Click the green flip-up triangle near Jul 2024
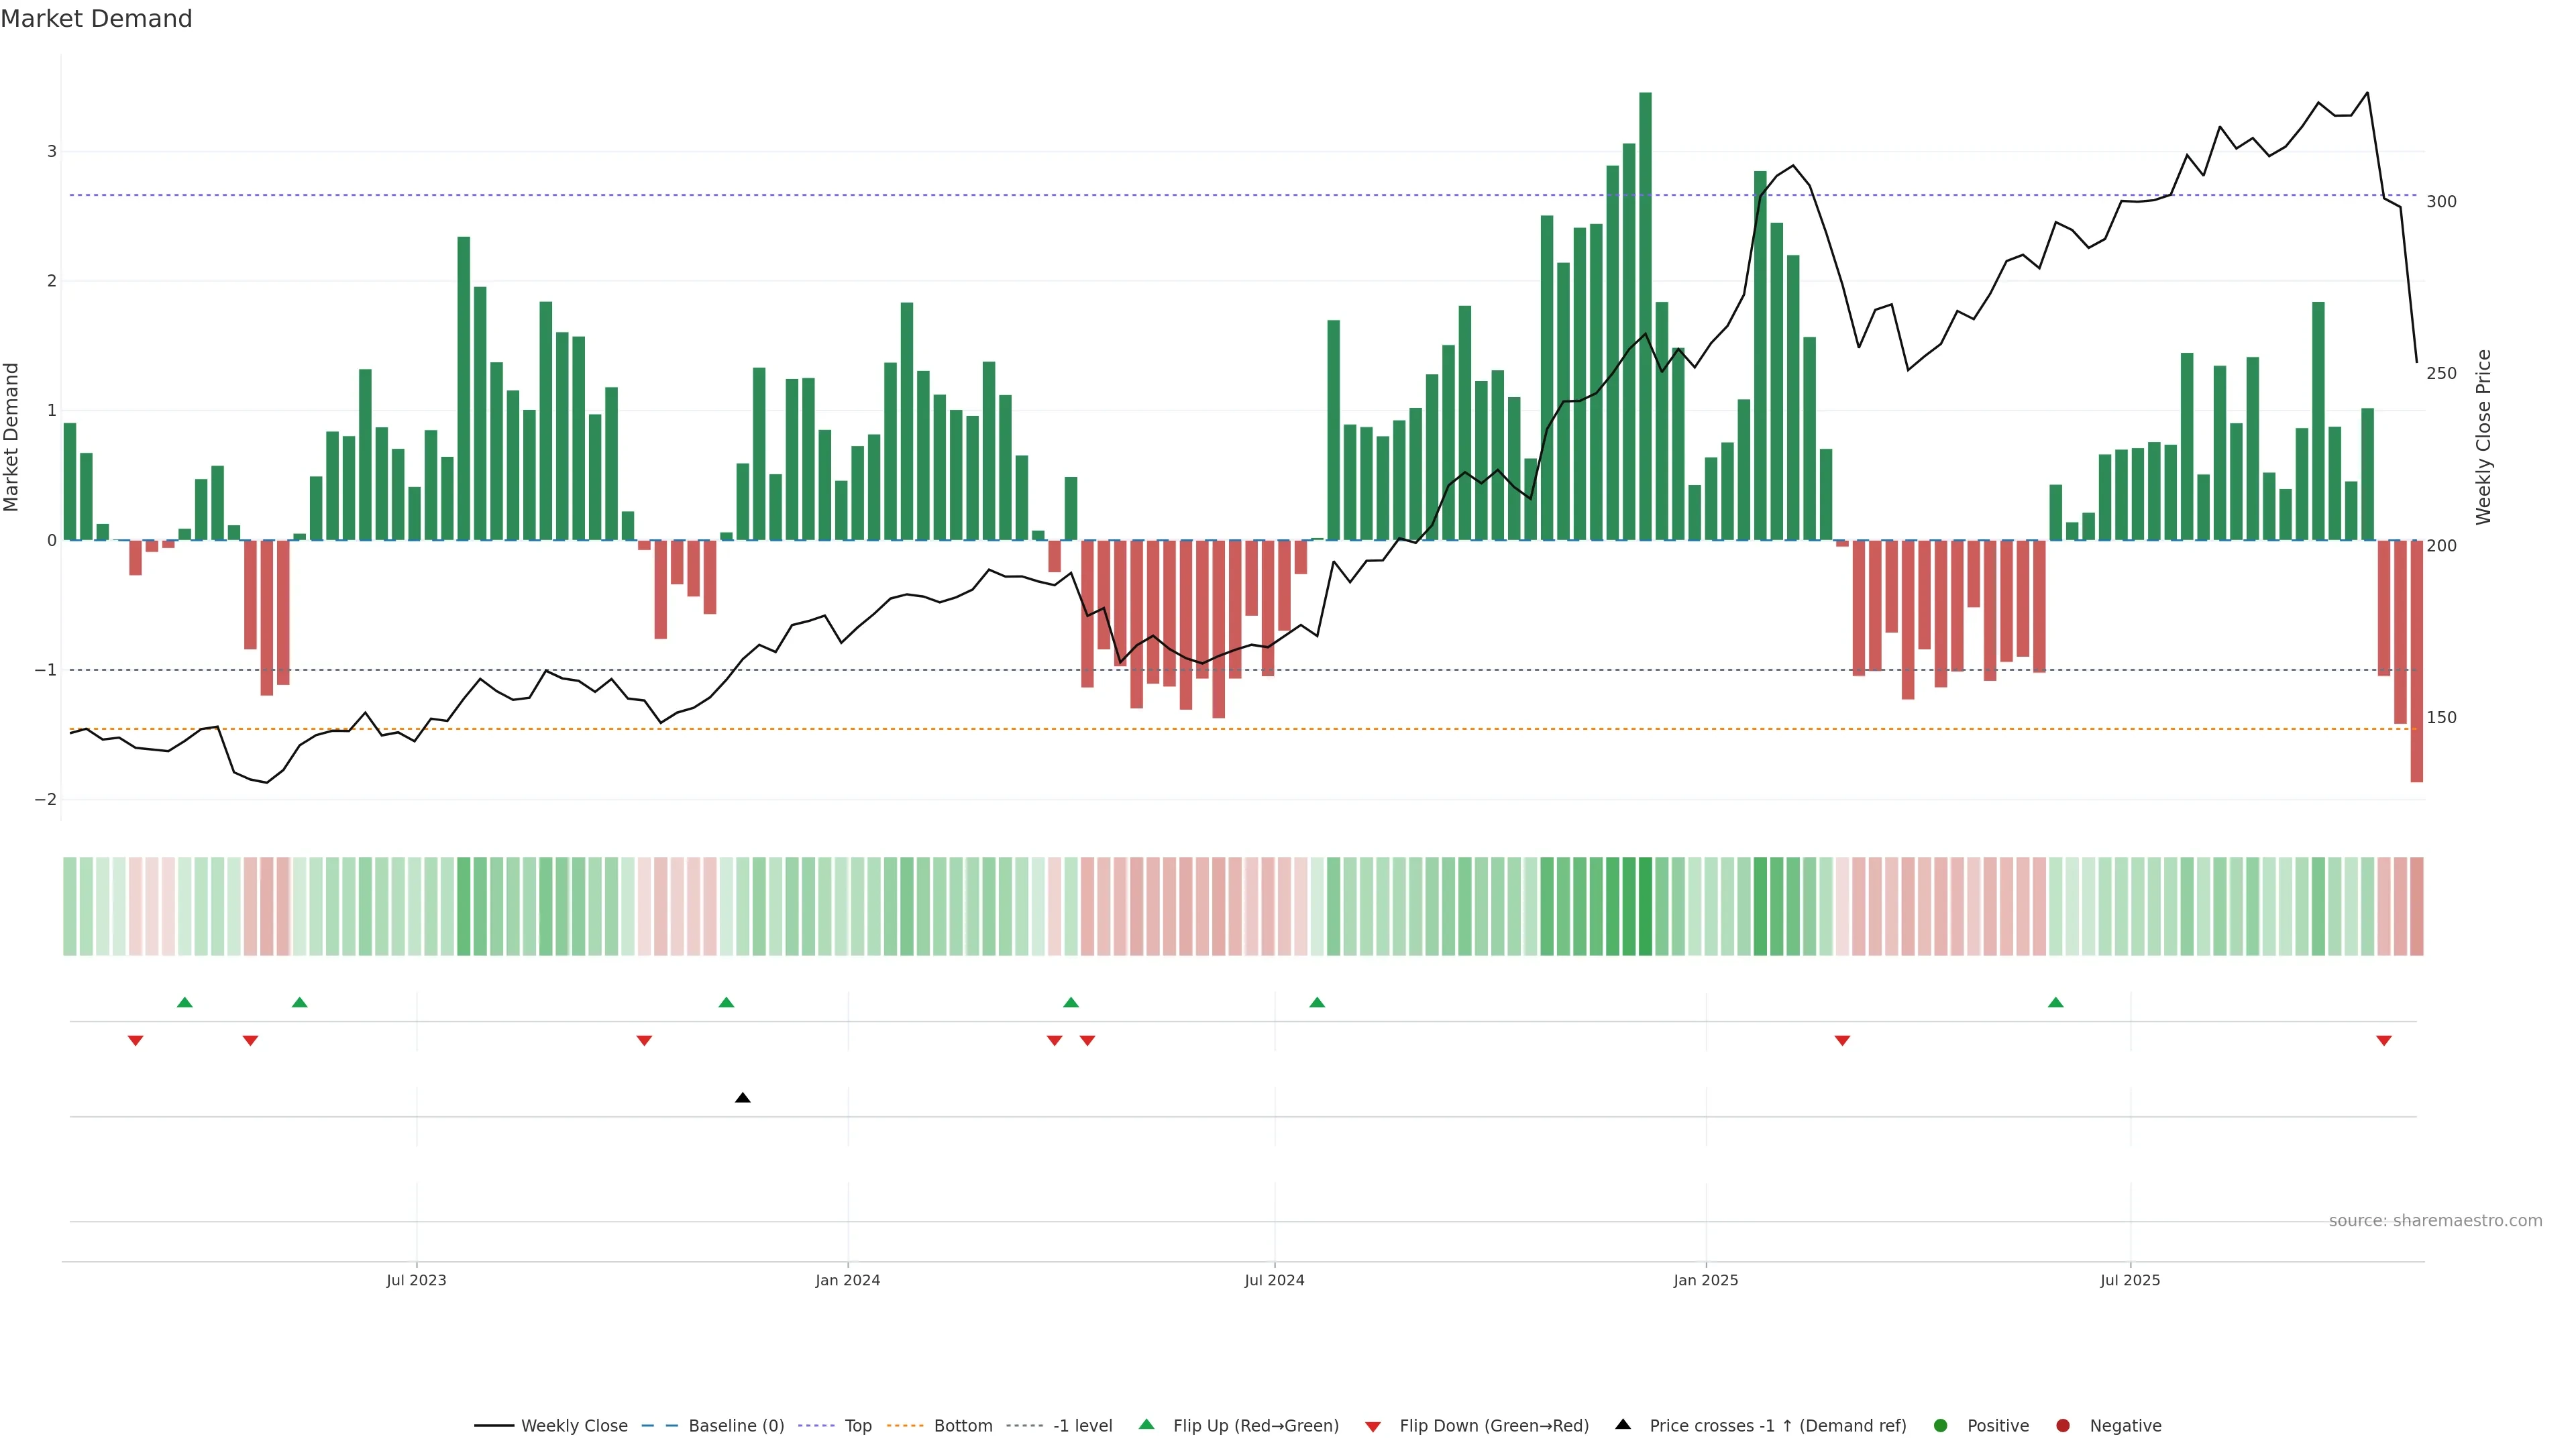The image size is (2576, 1449). coord(1317,1002)
